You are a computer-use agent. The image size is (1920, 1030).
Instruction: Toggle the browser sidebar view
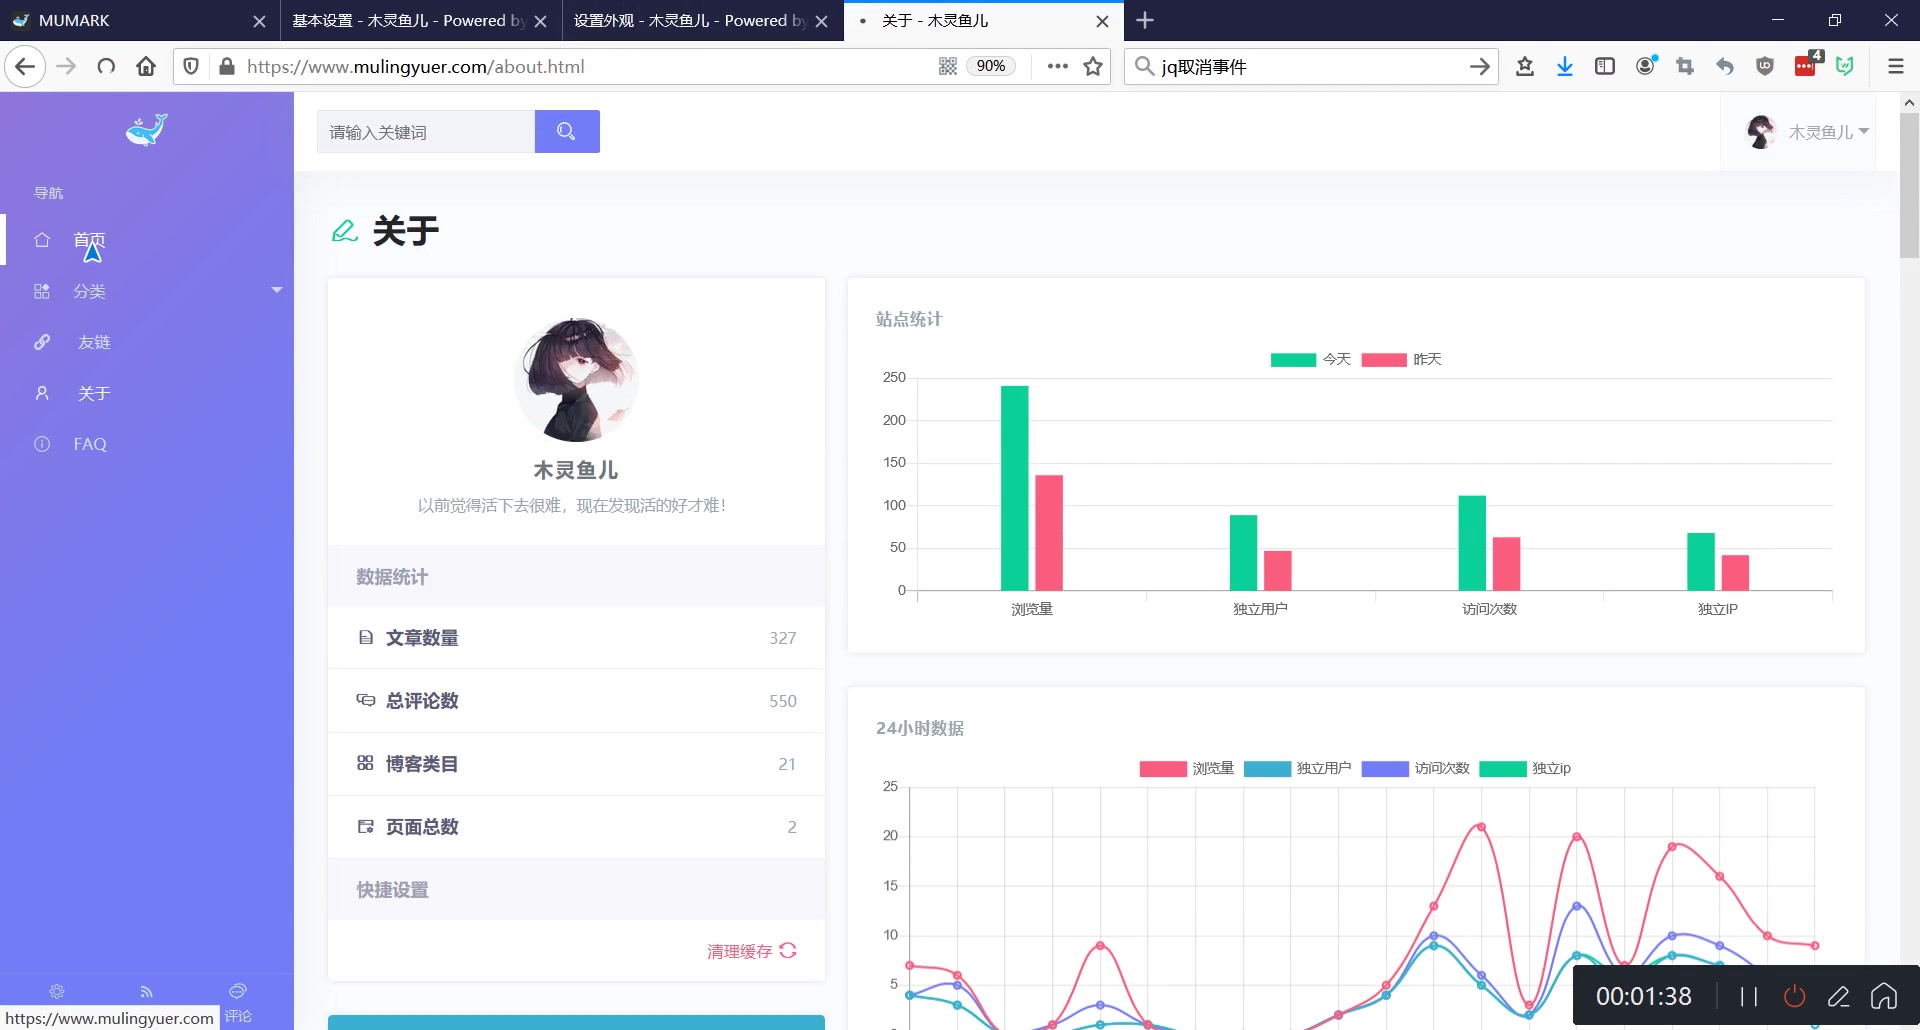[x=1605, y=67]
